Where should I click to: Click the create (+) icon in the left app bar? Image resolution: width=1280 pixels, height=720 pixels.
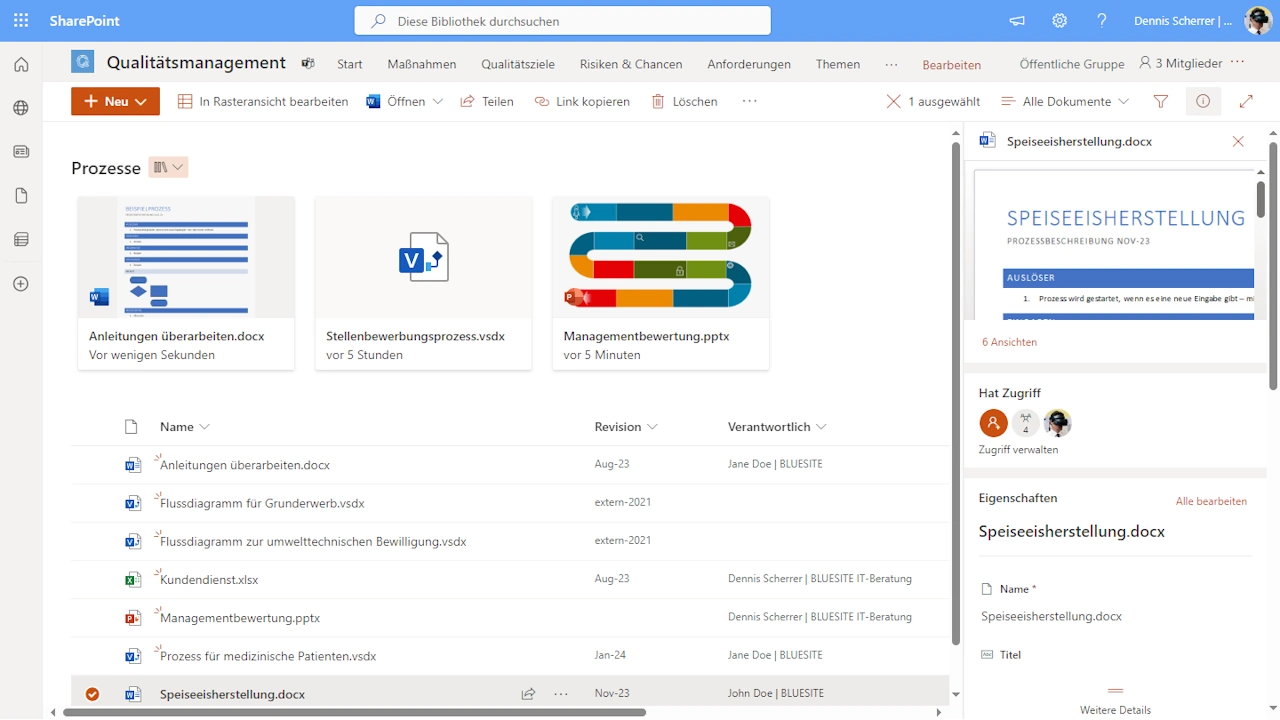point(20,284)
